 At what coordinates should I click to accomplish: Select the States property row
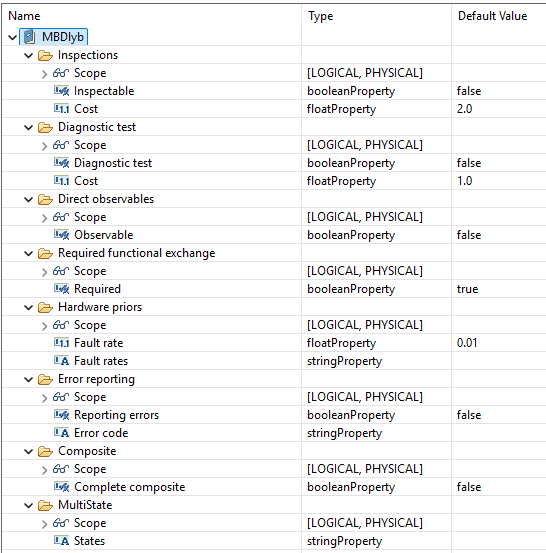(x=274, y=541)
